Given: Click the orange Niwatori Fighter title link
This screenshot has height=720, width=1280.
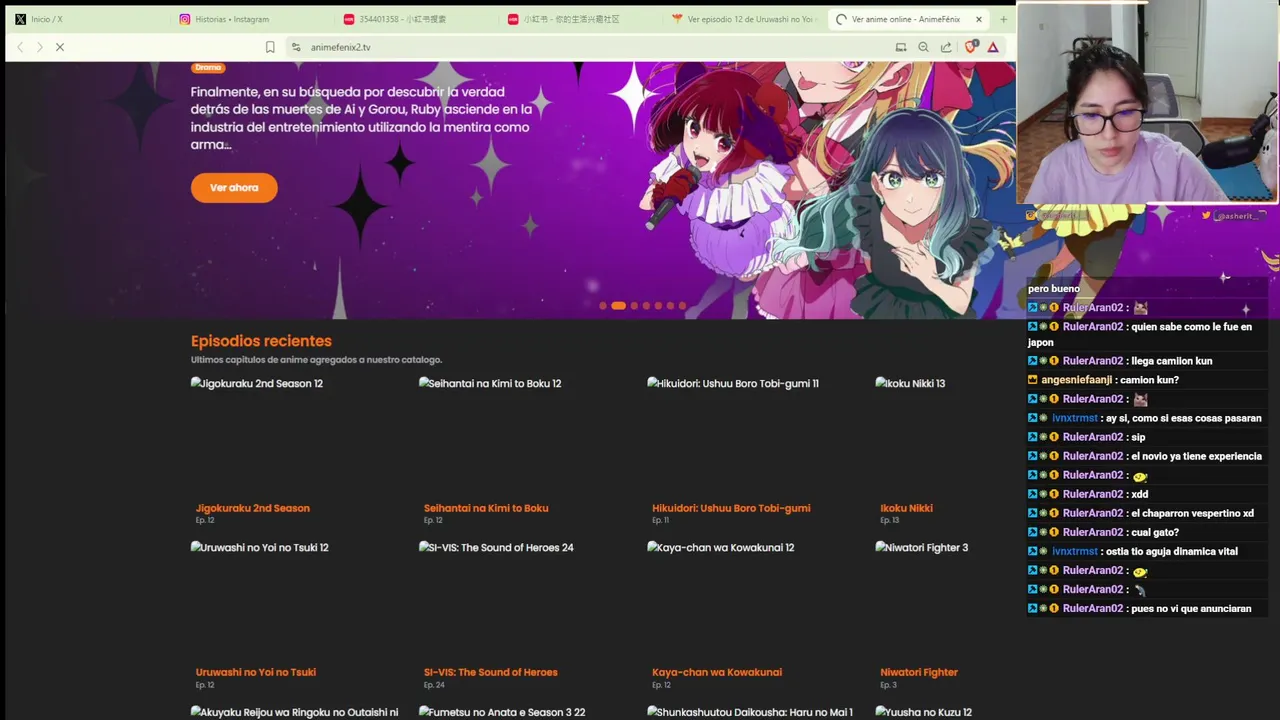Looking at the screenshot, I should point(919,672).
